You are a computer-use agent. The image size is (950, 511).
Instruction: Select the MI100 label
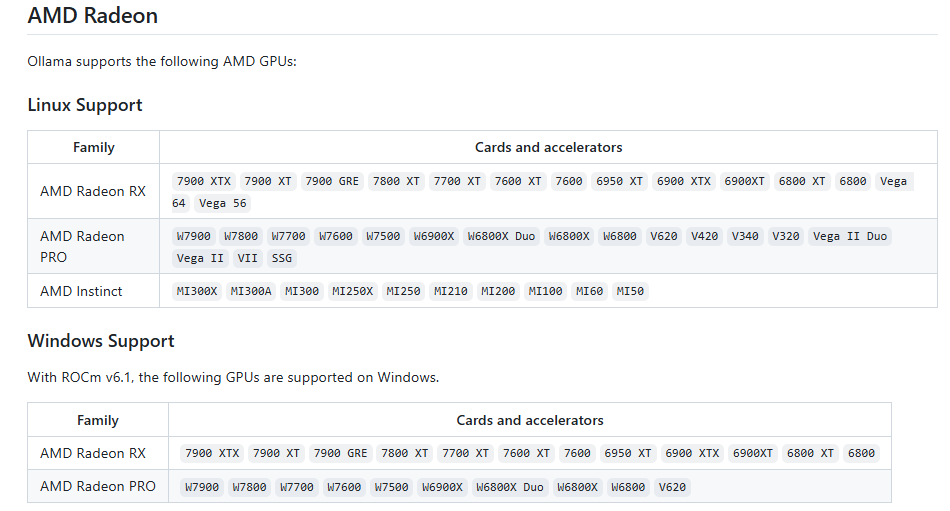coord(545,291)
